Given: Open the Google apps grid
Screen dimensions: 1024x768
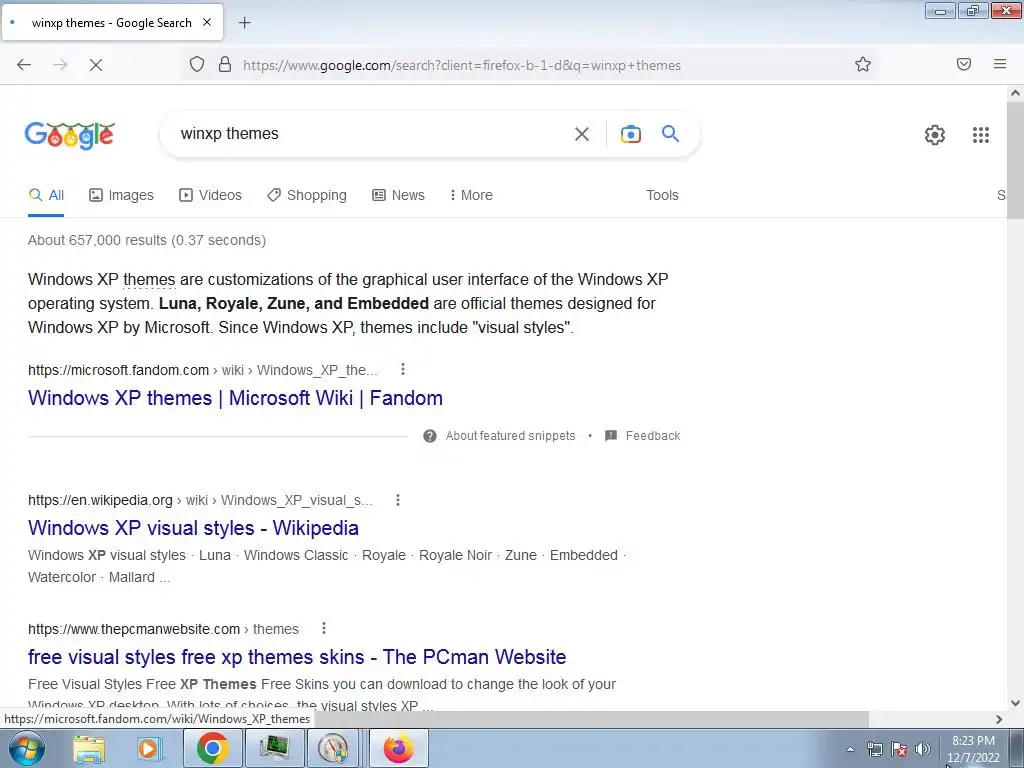Looking at the screenshot, I should pos(981,135).
